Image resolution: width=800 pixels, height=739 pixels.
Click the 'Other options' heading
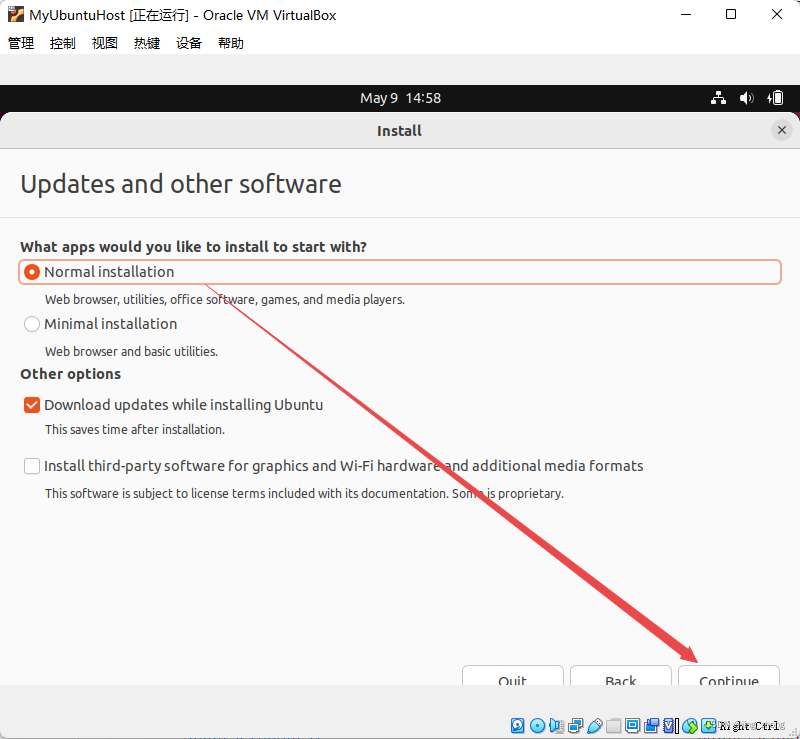(70, 374)
